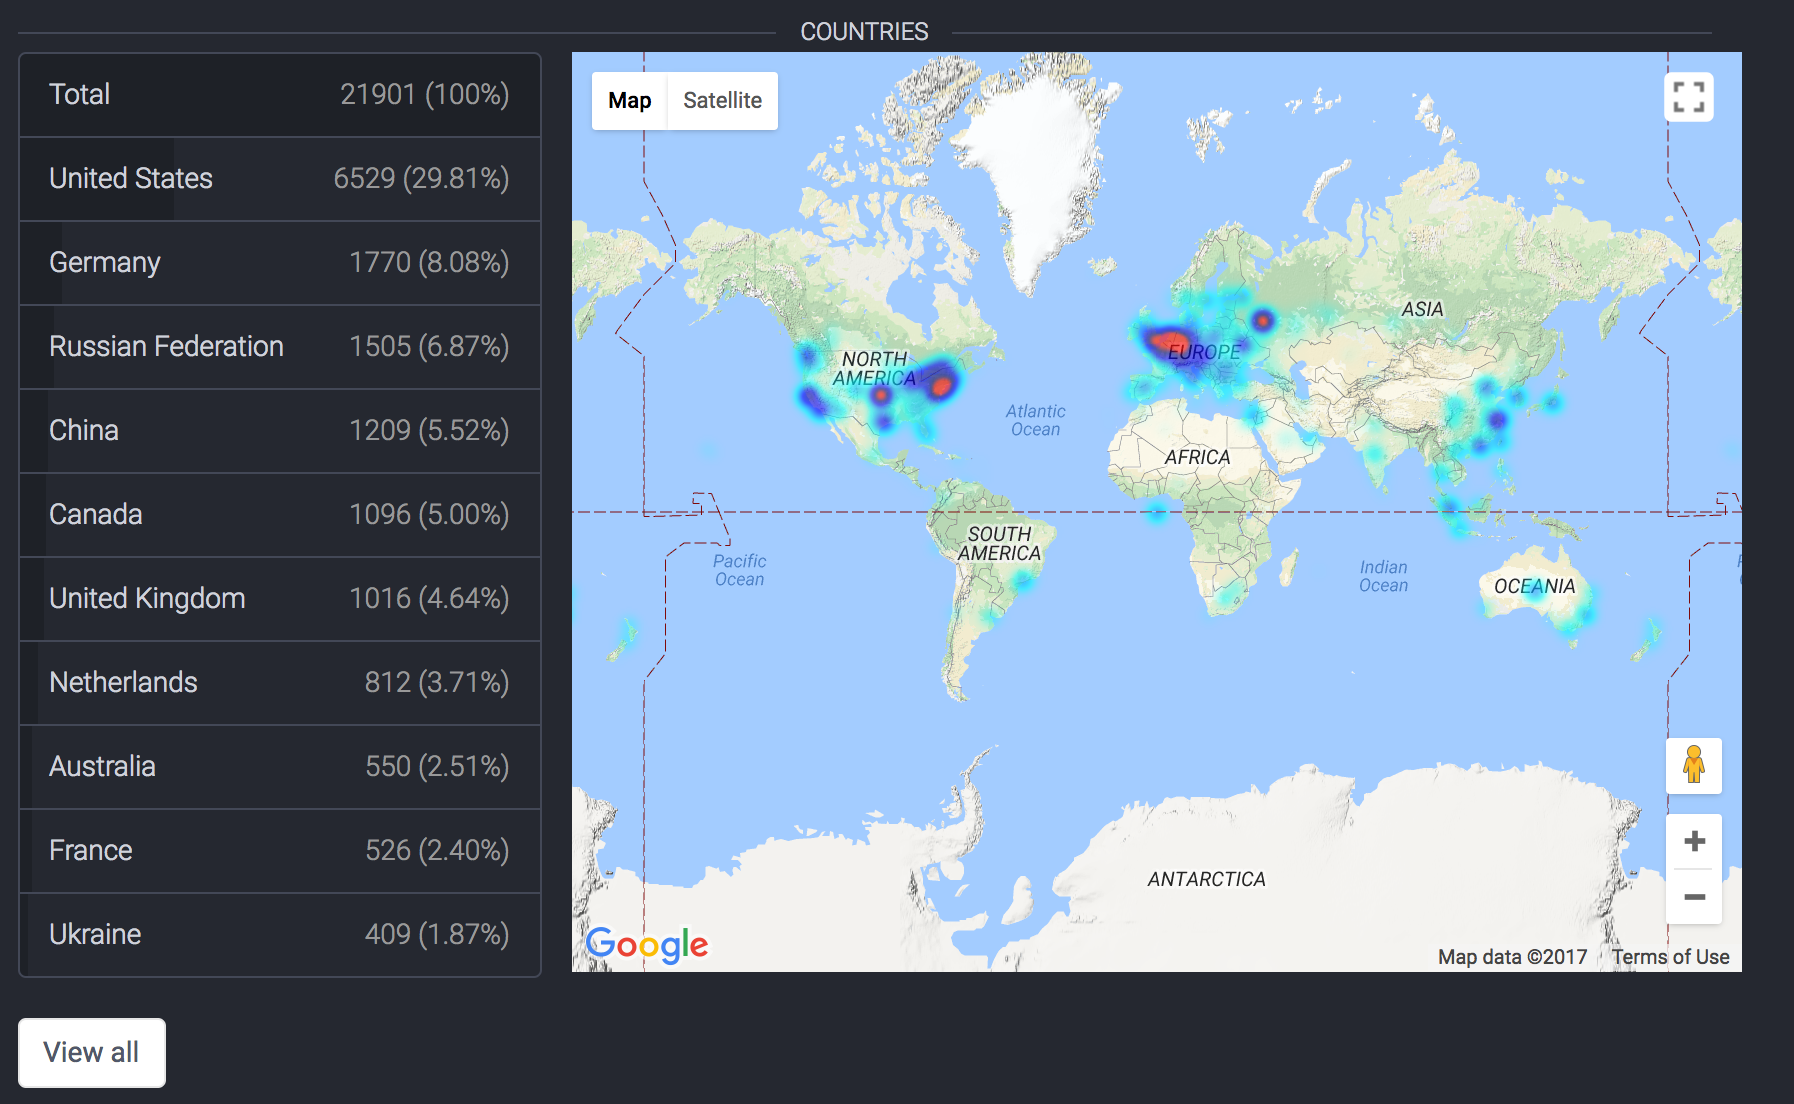
Task: Click the Total count row
Action: (x=280, y=95)
